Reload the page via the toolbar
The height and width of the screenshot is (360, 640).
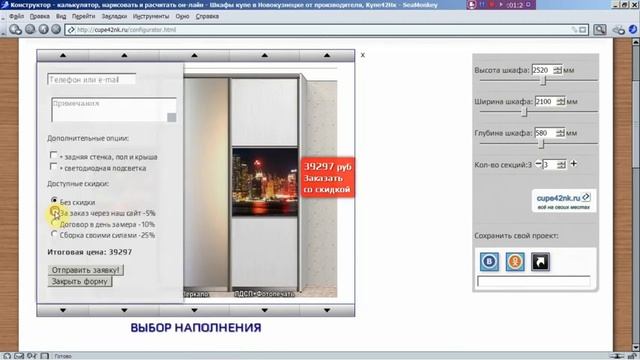pyautogui.click(x=43, y=29)
